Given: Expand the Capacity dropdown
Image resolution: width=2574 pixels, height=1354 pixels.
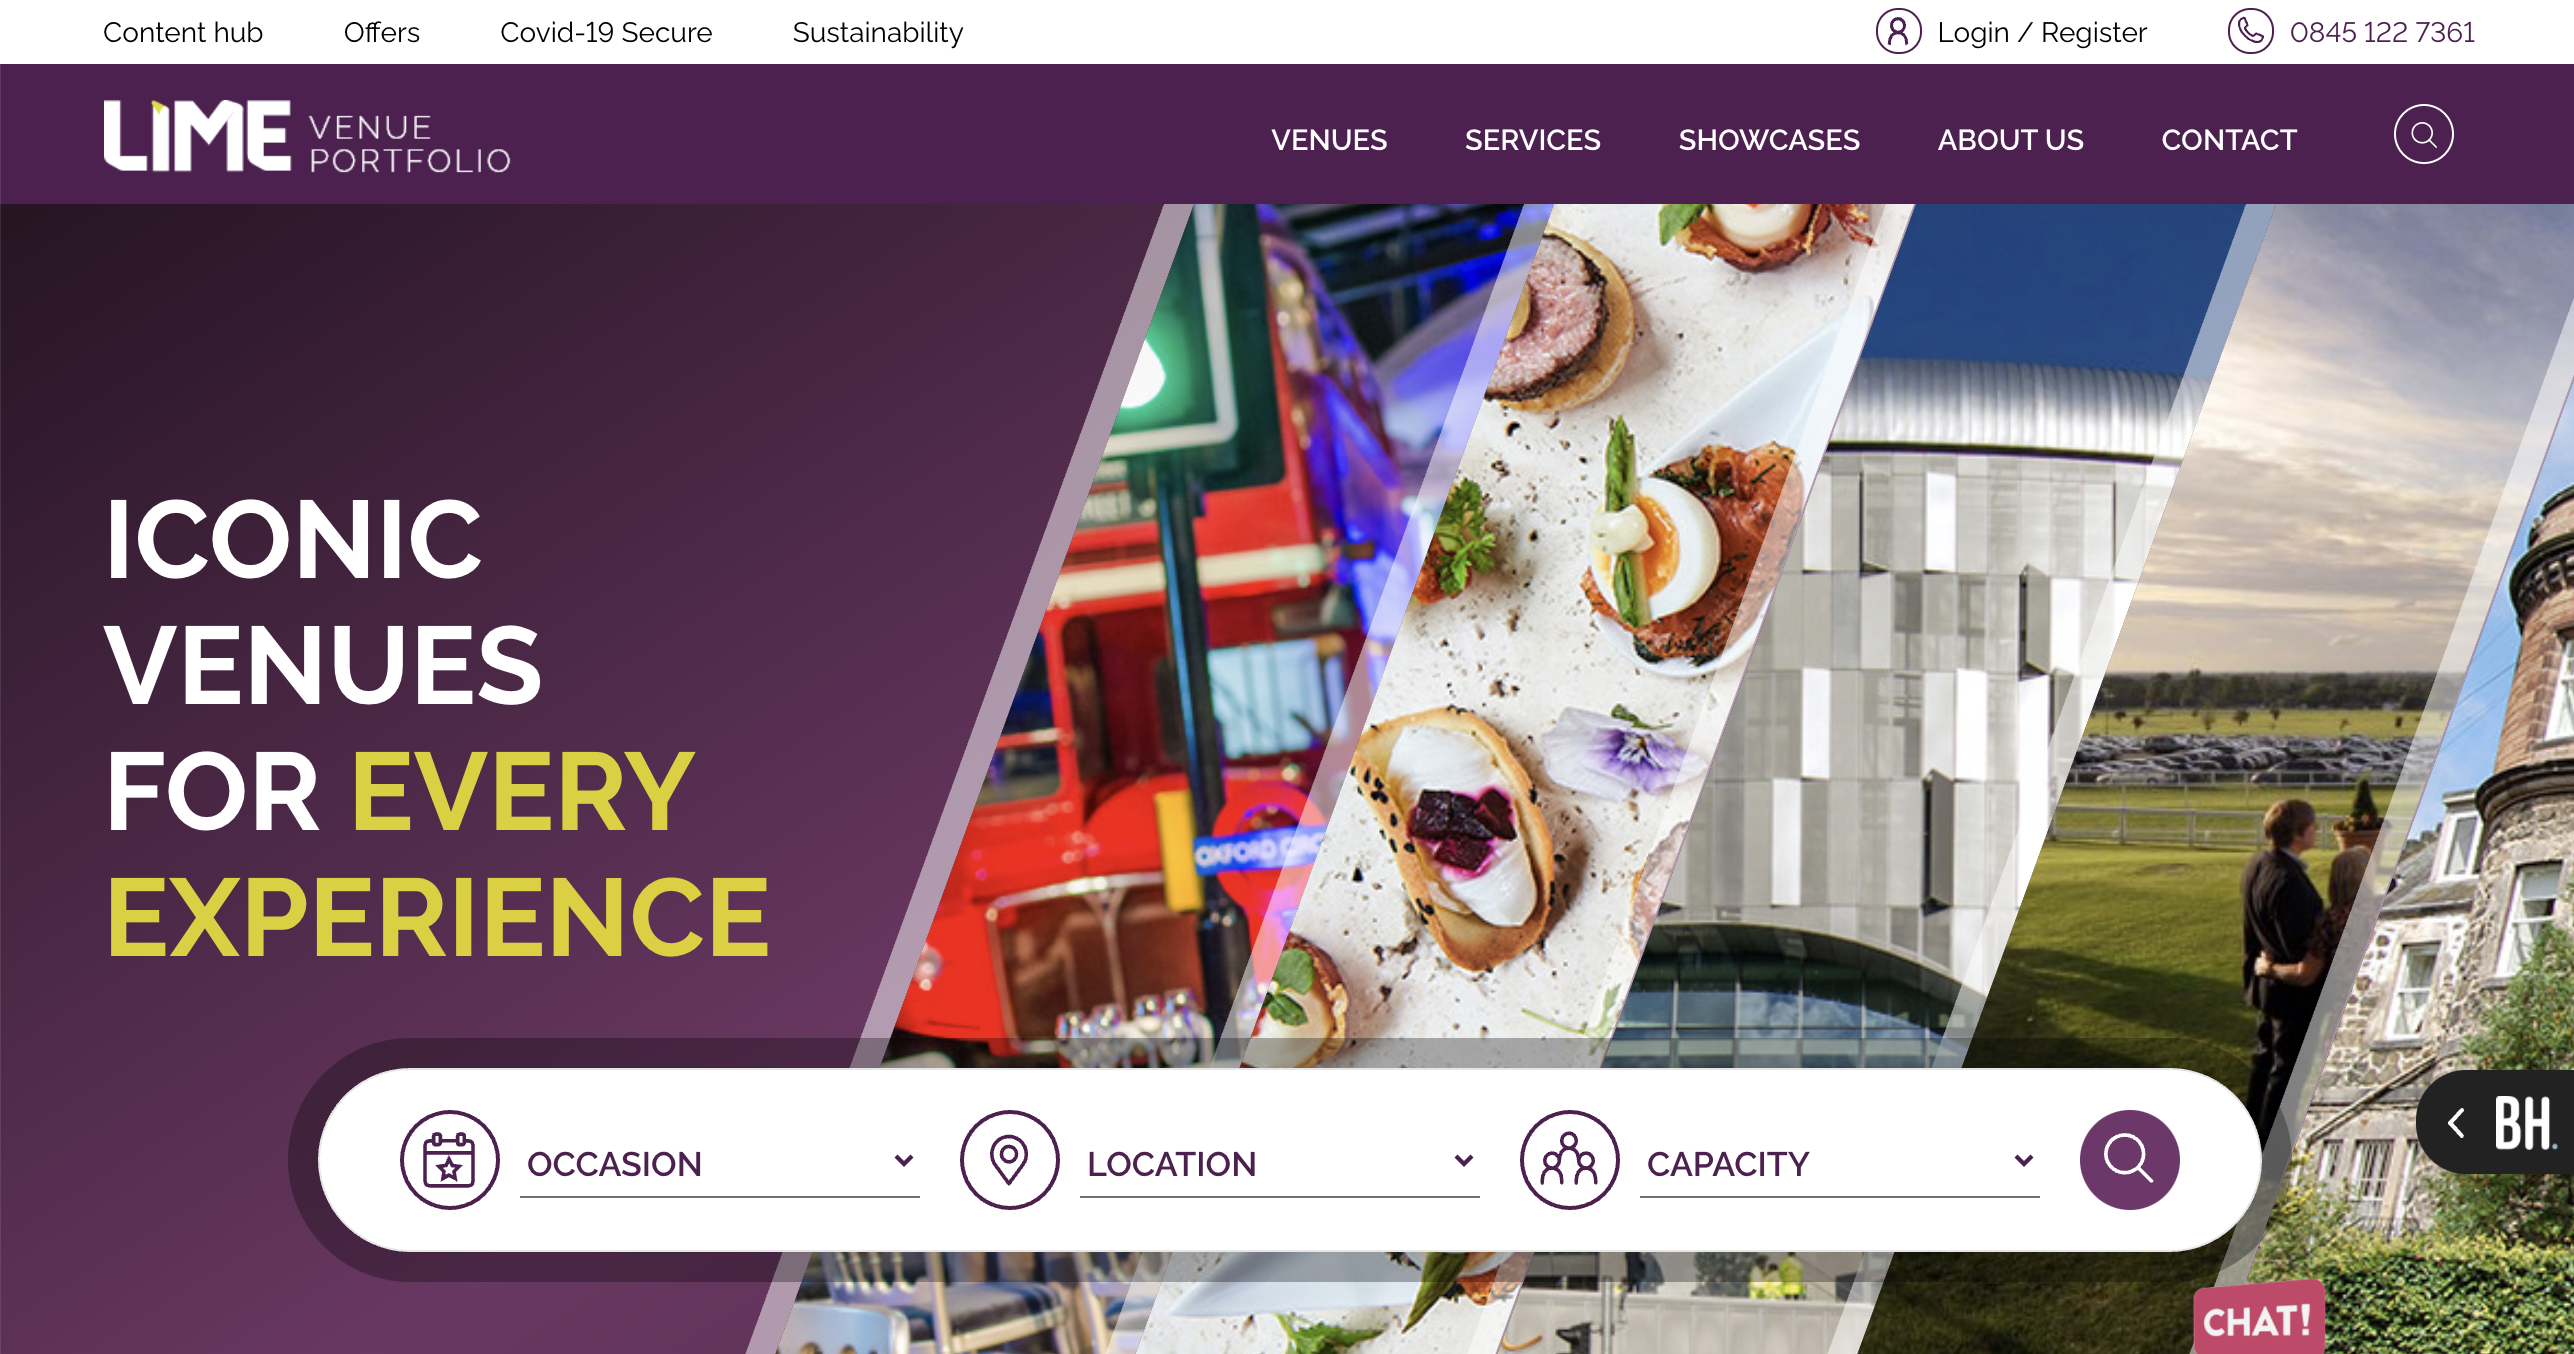Looking at the screenshot, I should (x=1840, y=1164).
